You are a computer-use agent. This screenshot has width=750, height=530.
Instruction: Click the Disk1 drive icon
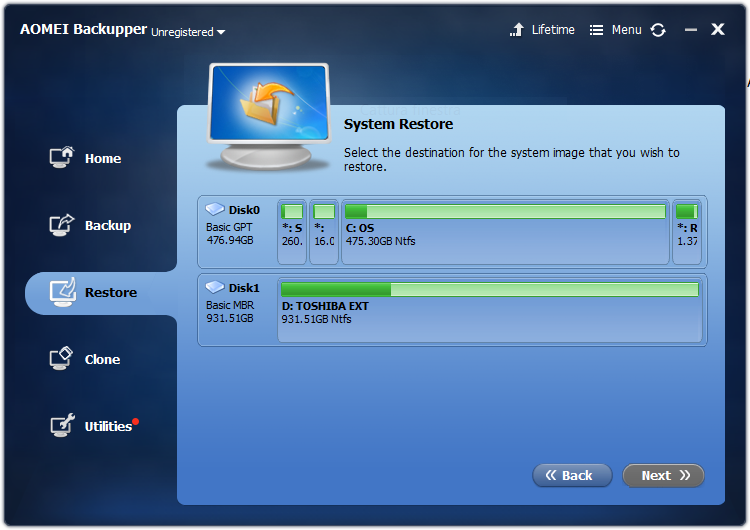pyautogui.click(x=215, y=287)
